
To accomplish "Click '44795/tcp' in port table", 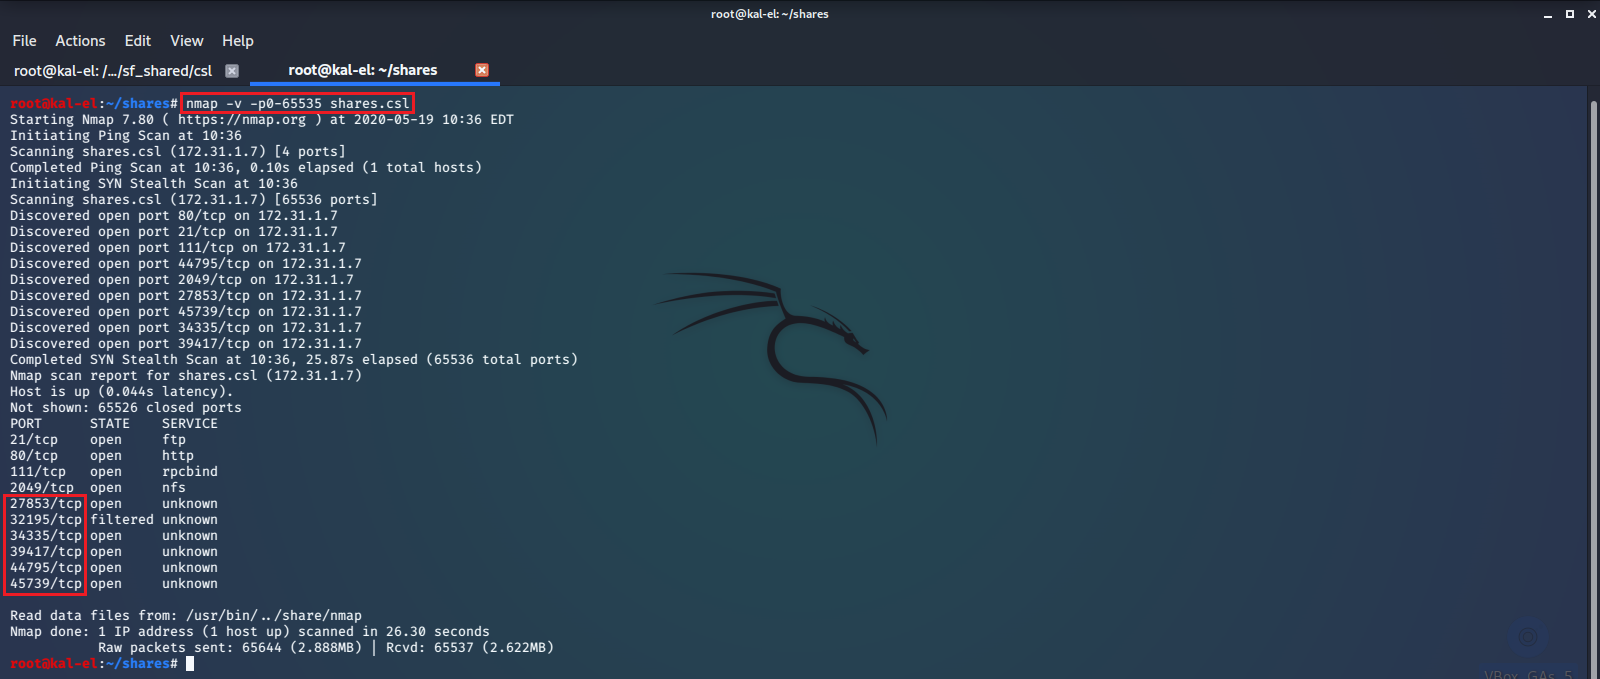I will pos(46,567).
